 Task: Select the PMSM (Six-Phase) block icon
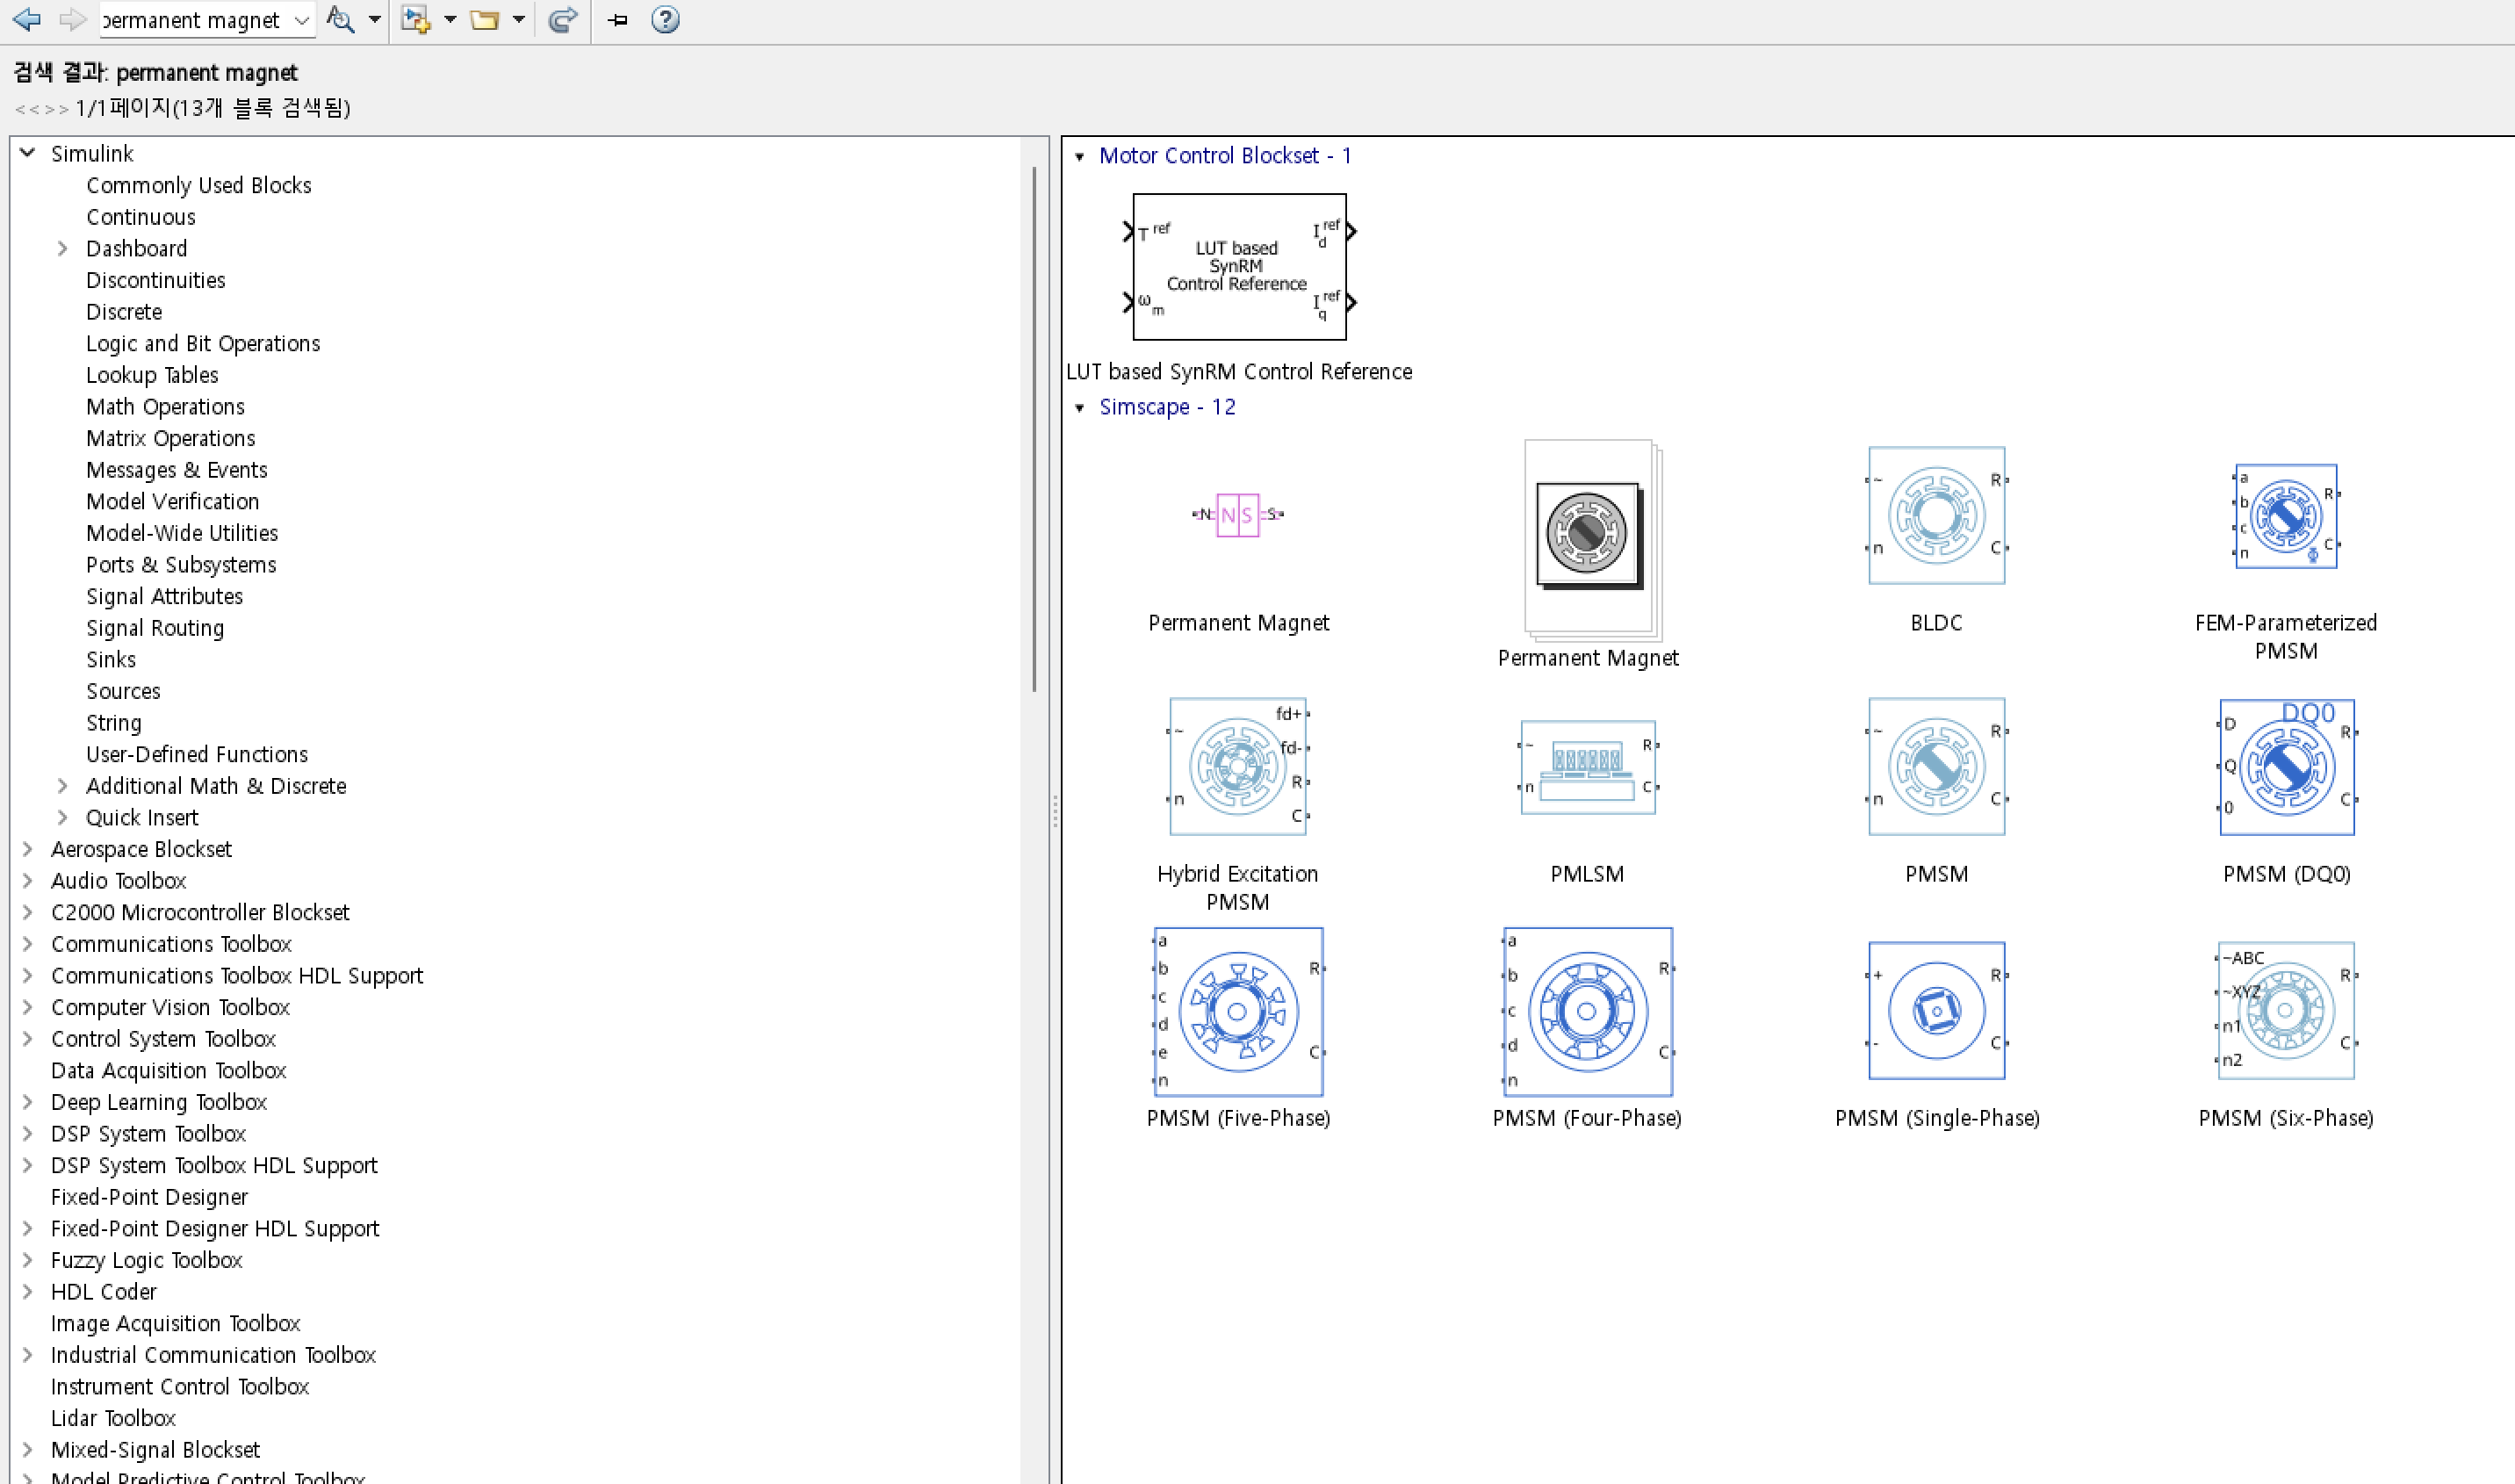(x=2286, y=1011)
